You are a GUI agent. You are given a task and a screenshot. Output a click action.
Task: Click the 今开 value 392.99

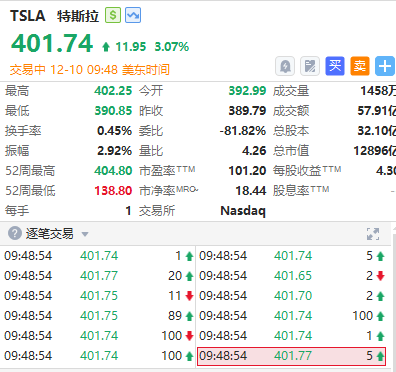(x=247, y=91)
